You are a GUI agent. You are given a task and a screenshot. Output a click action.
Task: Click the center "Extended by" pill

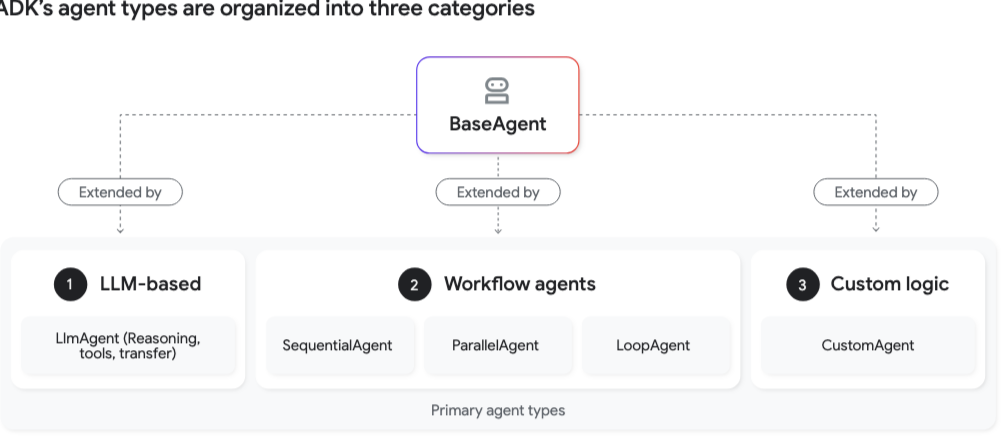[498, 192]
